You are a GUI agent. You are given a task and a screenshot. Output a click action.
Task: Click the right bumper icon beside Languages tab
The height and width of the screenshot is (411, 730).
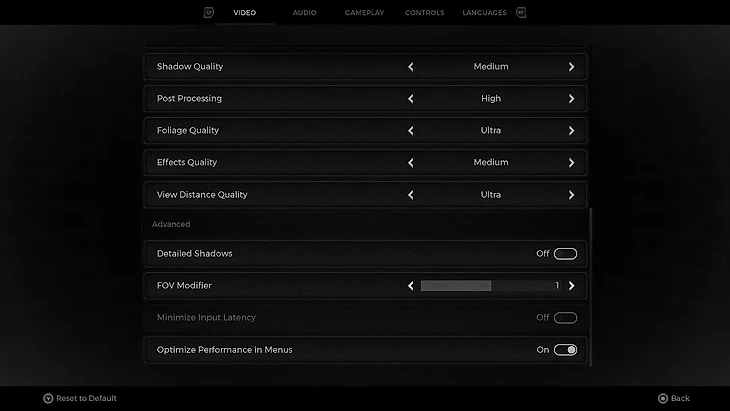pyautogui.click(x=521, y=12)
